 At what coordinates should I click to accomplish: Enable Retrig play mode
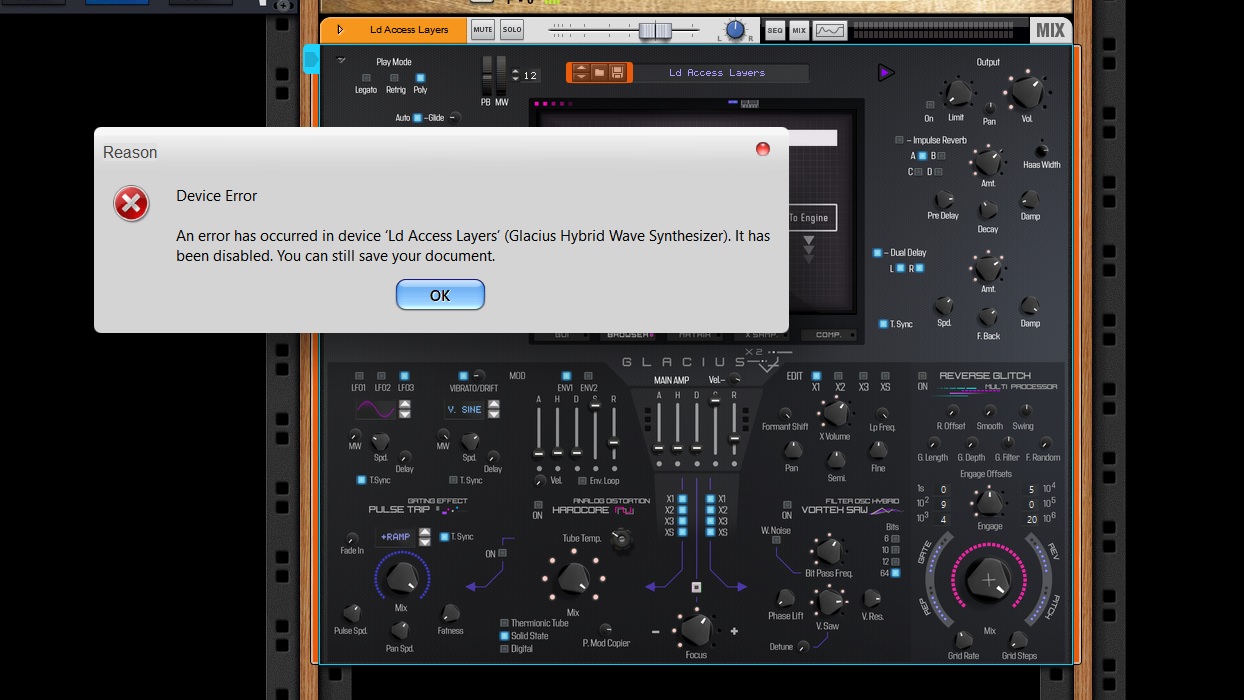click(396, 77)
